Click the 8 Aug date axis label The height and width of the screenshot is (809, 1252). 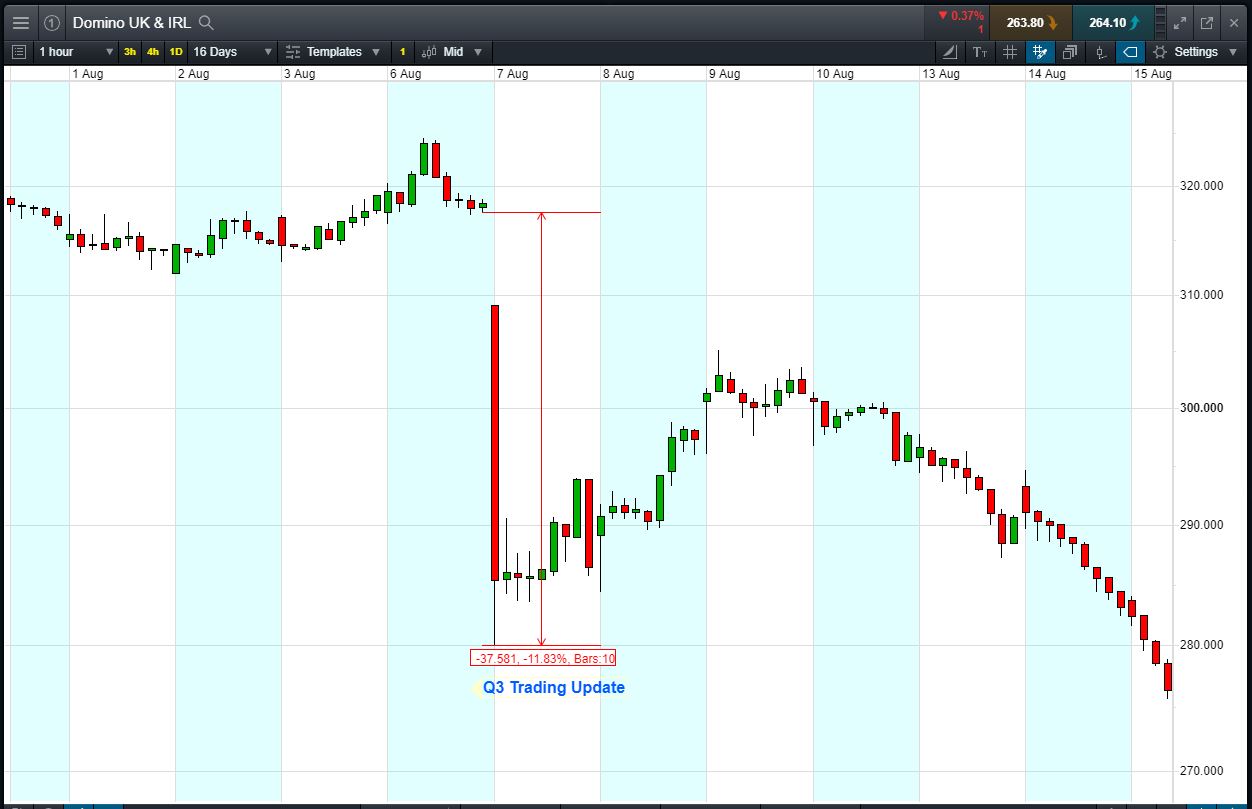[x=618, y=74]
